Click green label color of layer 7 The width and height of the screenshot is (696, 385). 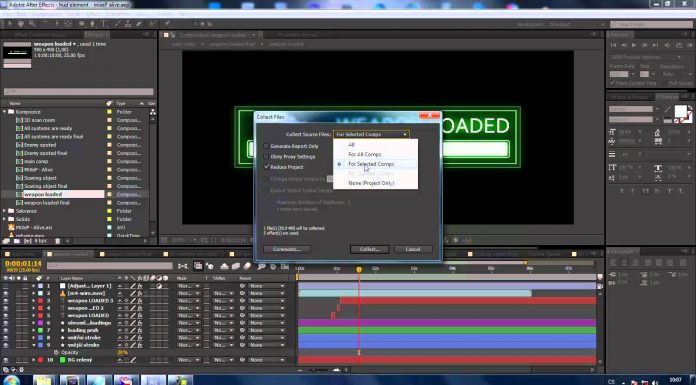pos(40,330)
